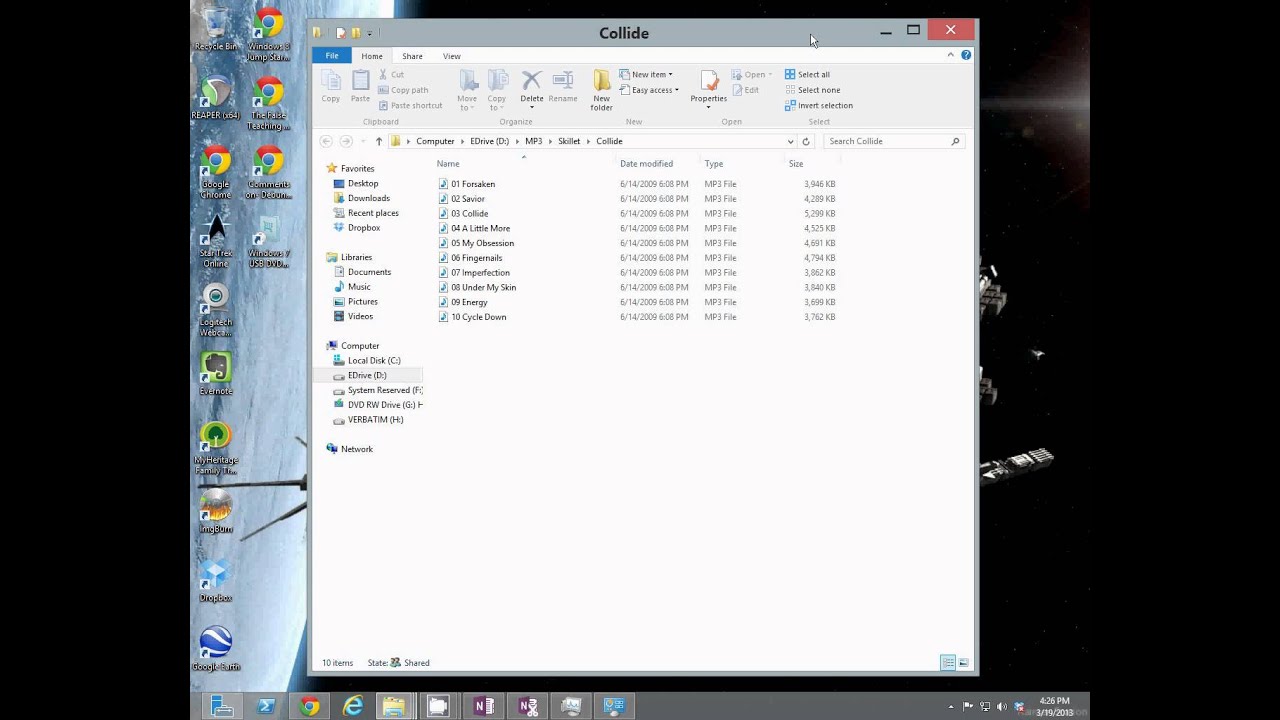Image resolution: width=1280 pixels, height=720 pixels.
Task: Select the file 05 My Obsession
Action: [x=482, y=243]
